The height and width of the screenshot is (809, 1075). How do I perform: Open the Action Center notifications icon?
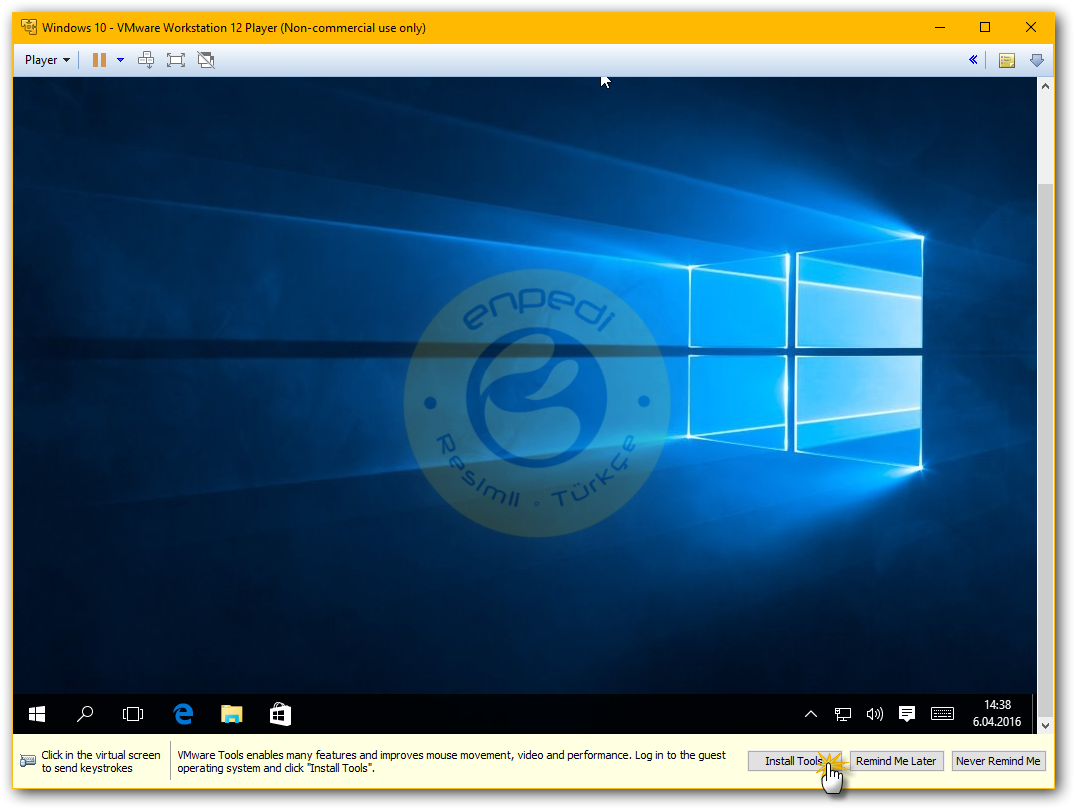point(906,714)
